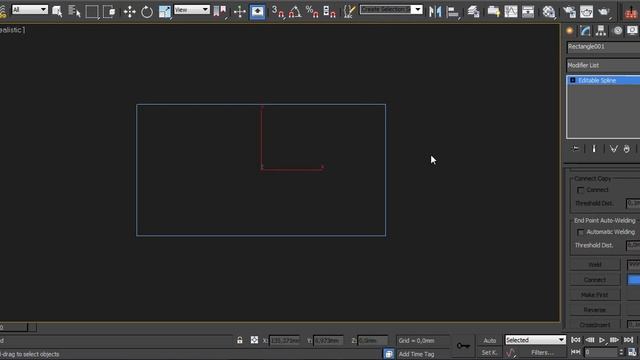640x360 pixels.
Task: Toggle Select and Manipulate icon
Action: (240, 11)
